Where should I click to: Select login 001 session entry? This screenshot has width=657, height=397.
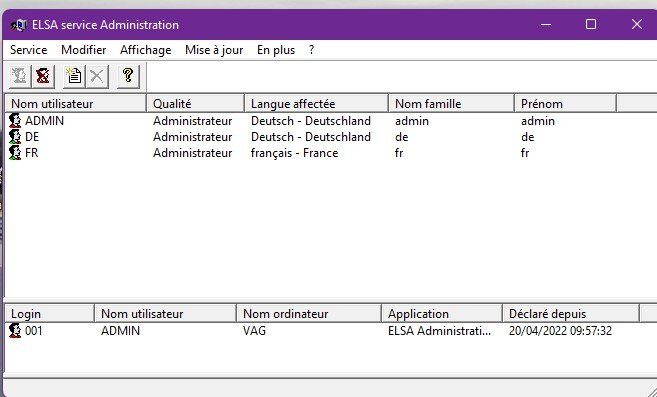tap(34, 331)
